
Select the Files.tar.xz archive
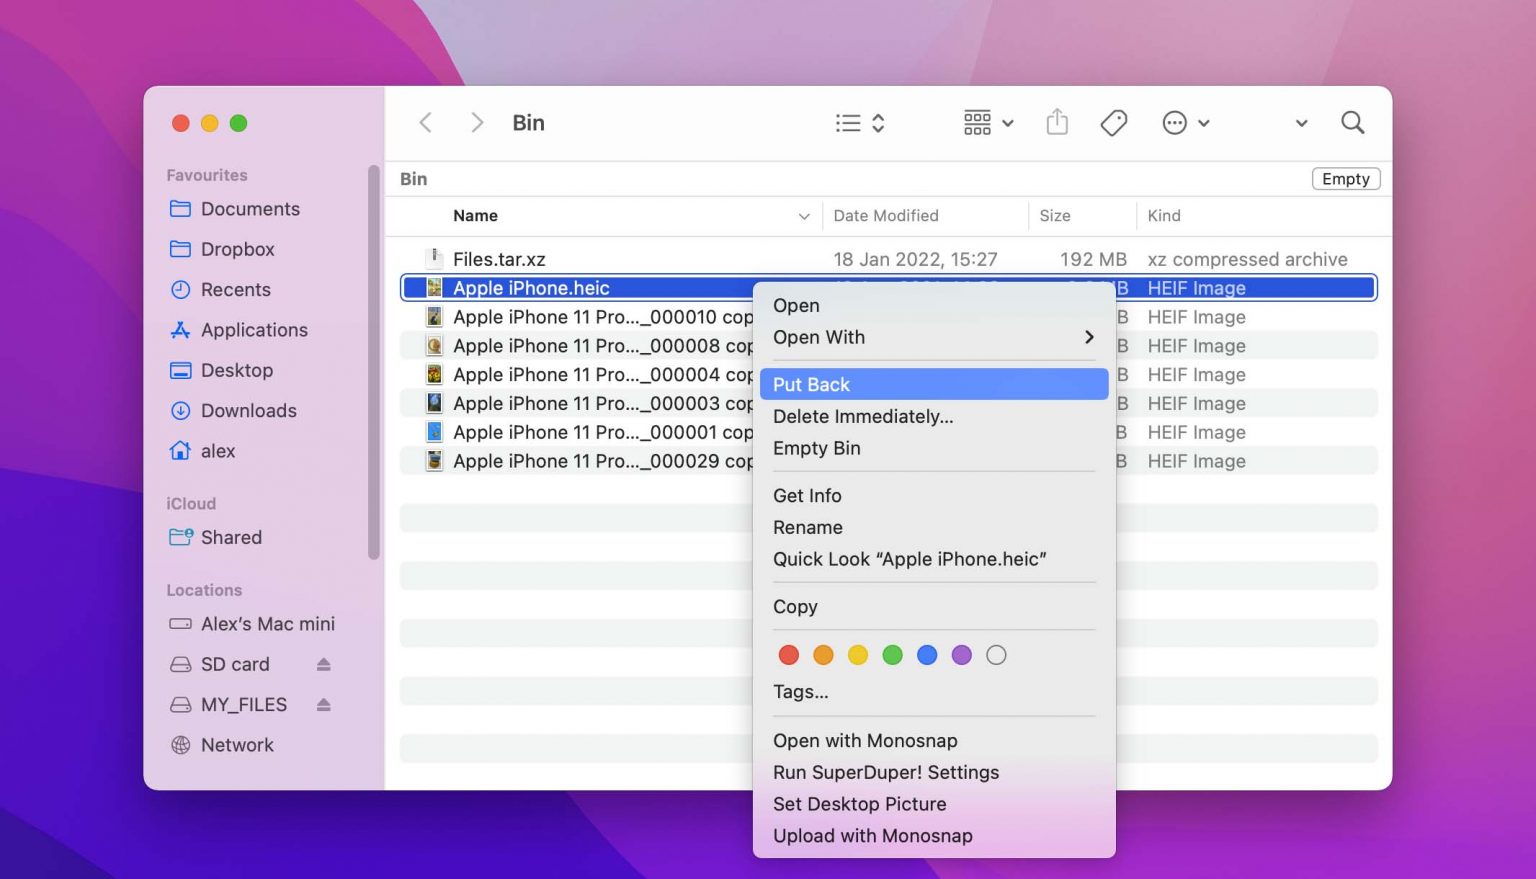click(x=499, y=258)
